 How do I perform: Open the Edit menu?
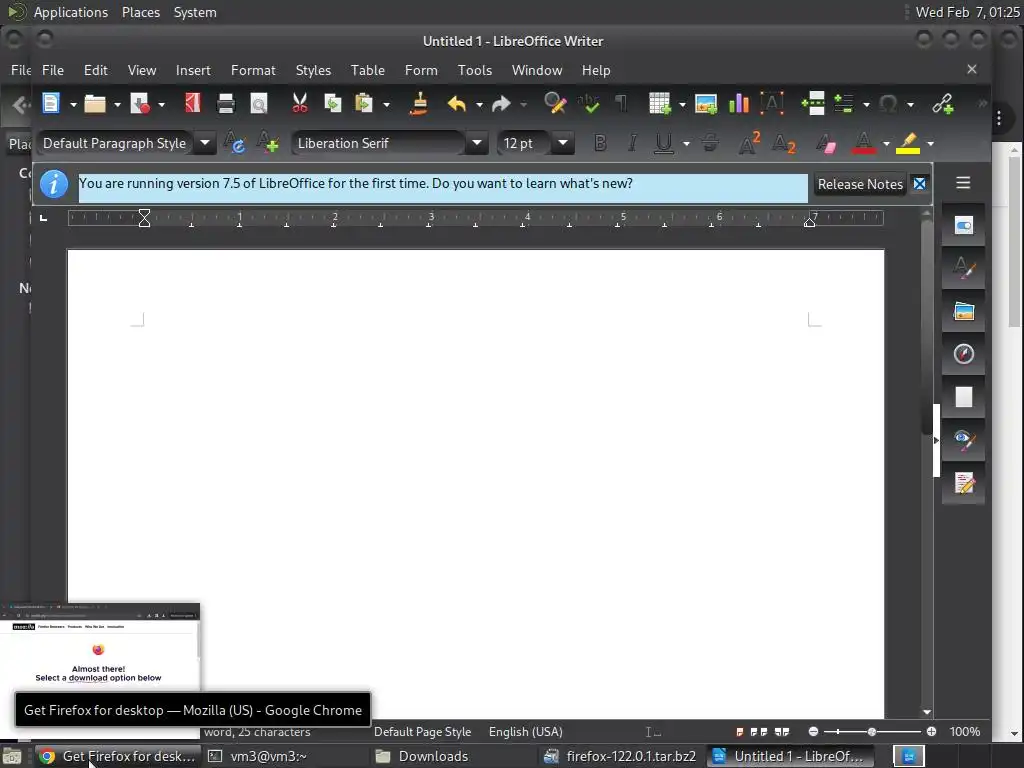[95, 70]
